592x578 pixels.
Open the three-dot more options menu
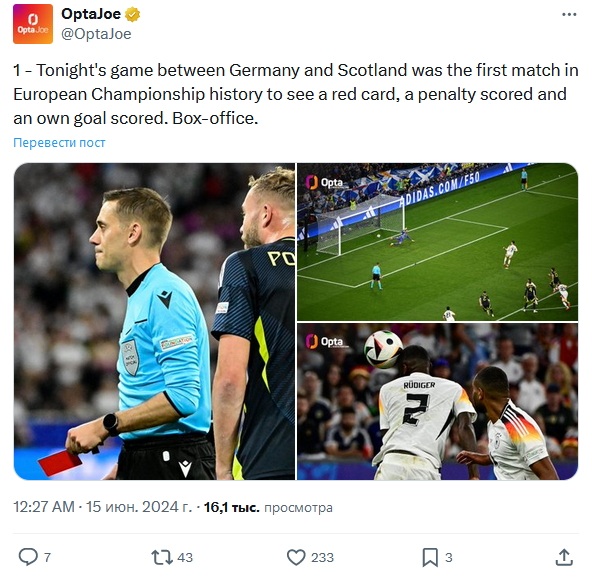569,15
